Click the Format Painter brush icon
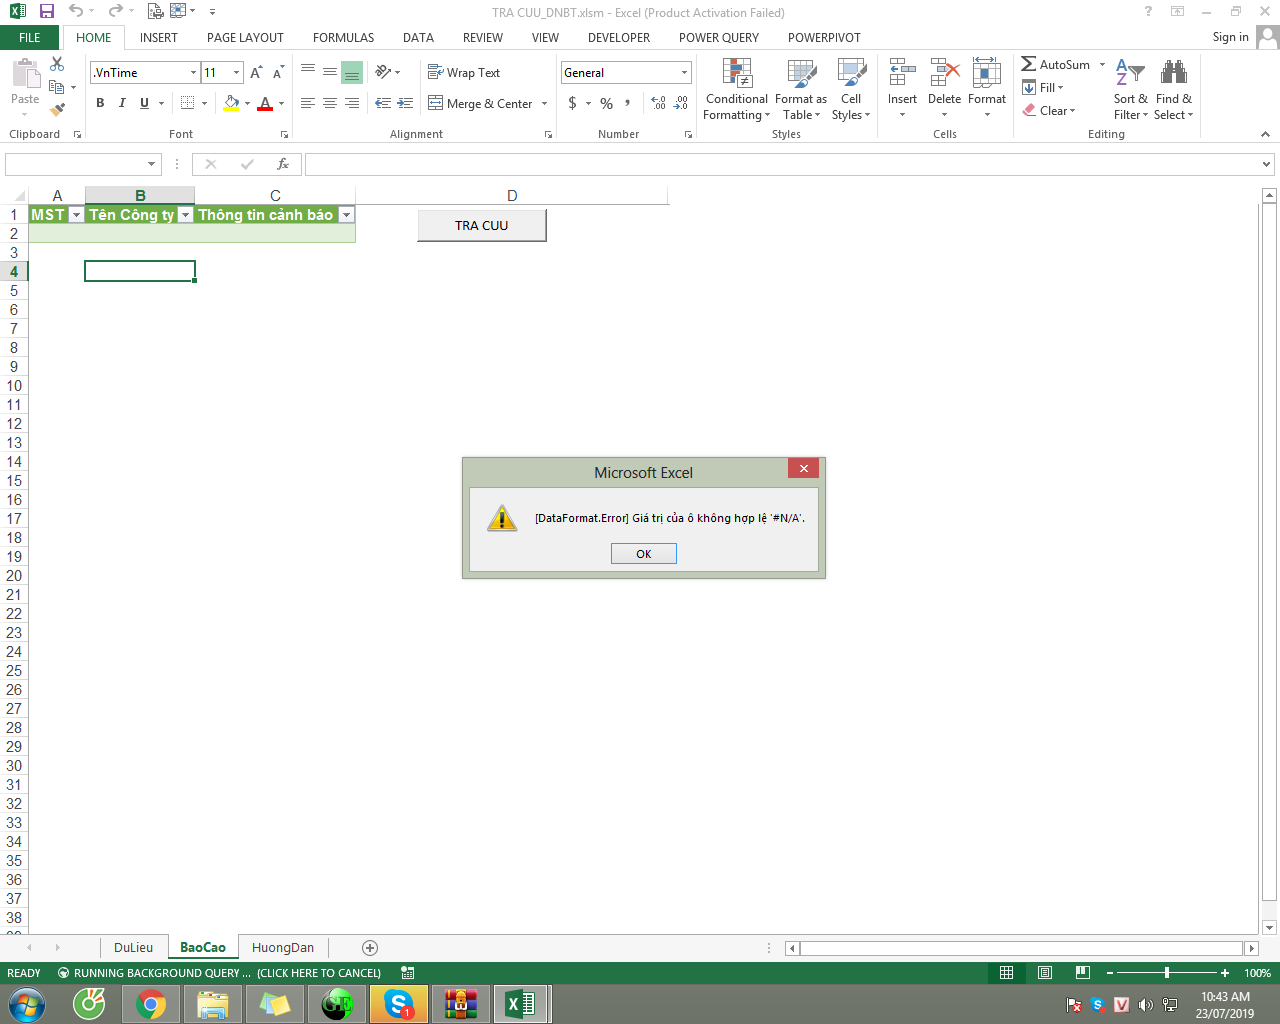The height and width of the screenshot is (1024, 1280). tap(58, 110)
